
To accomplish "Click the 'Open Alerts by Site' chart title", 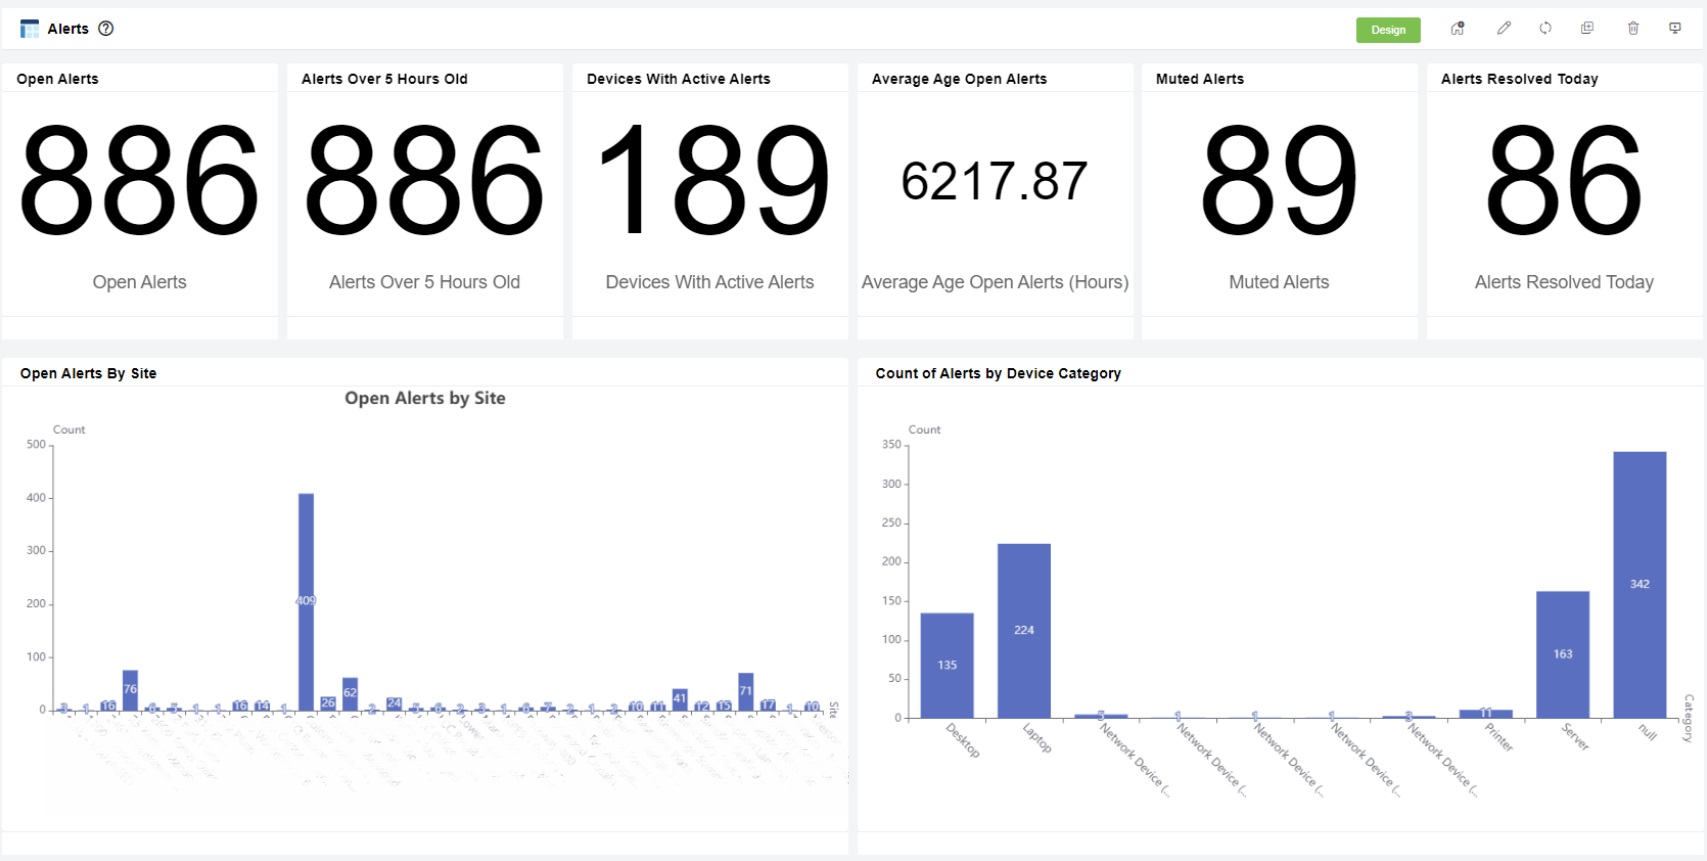I will click(425, 398).
